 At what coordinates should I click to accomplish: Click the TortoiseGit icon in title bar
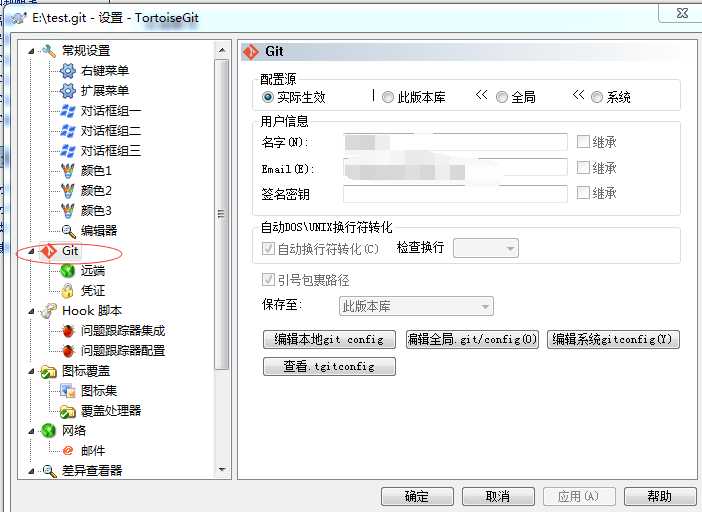[18, 18]
